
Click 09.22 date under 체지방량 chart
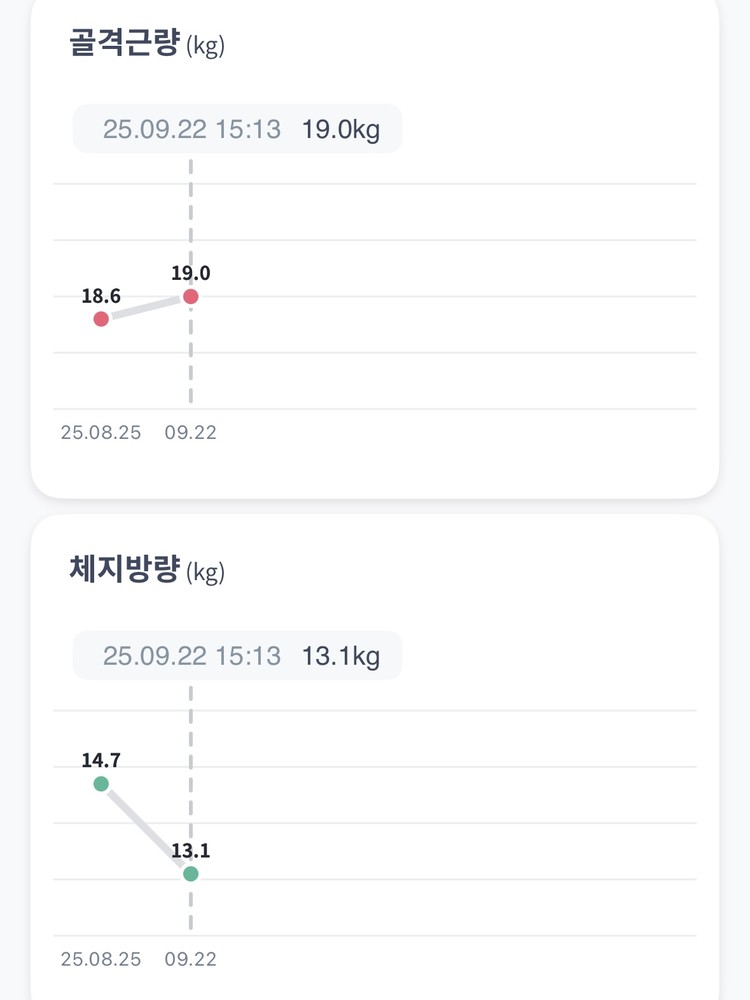(x=191, y=960)
